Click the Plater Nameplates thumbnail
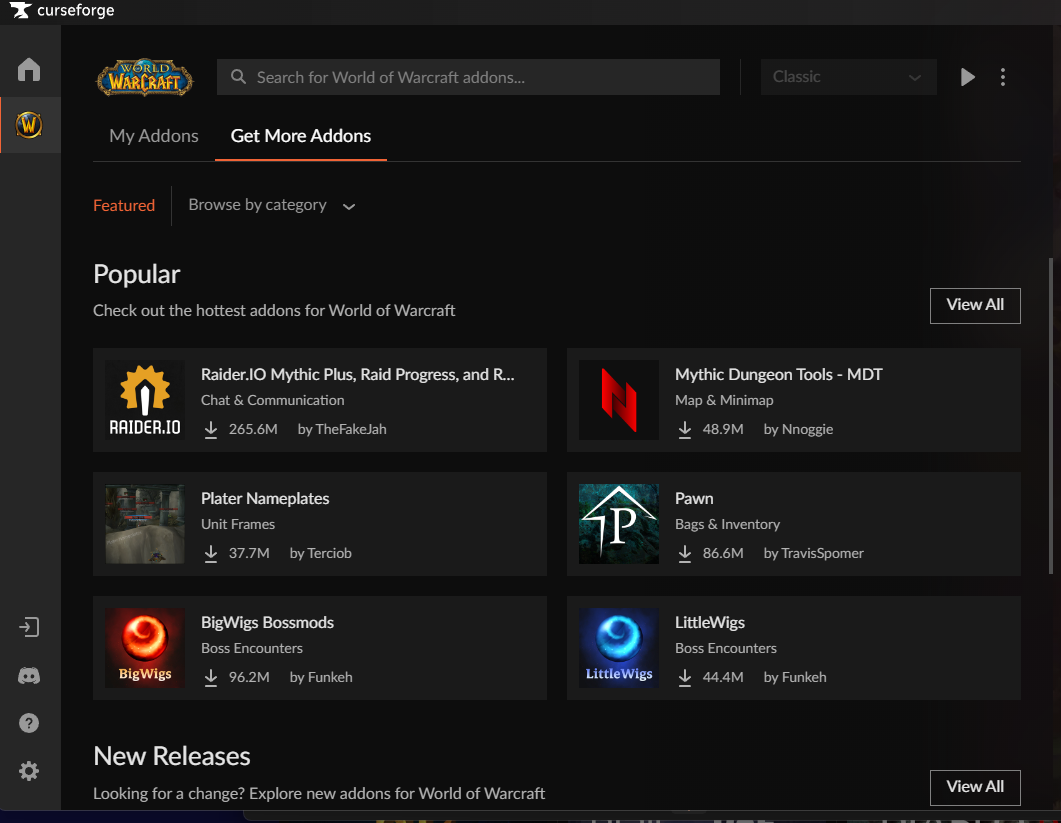This screenshot has height=823, width=1061. pos(145,524)
